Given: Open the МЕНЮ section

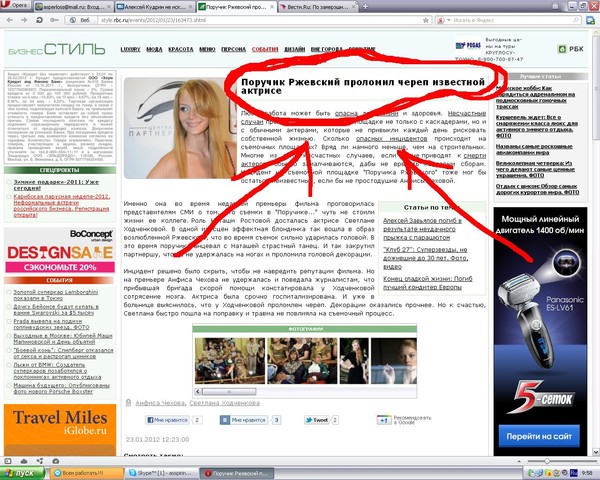Looking at the screenshot, I should point(207,49).
